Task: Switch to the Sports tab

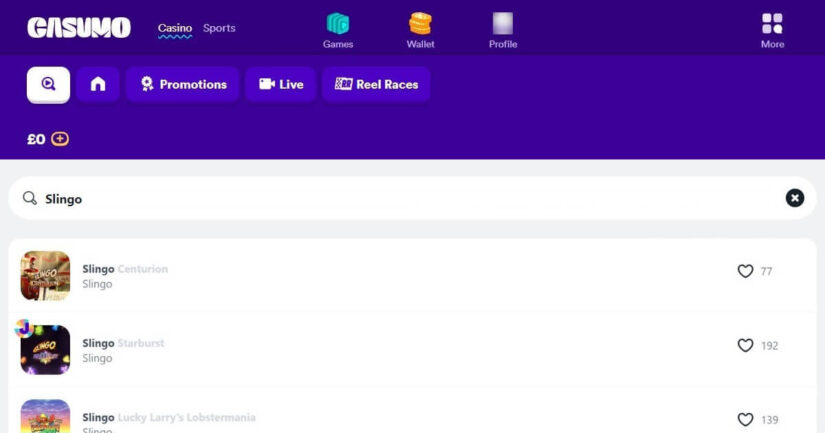Action: pos(219,28)
